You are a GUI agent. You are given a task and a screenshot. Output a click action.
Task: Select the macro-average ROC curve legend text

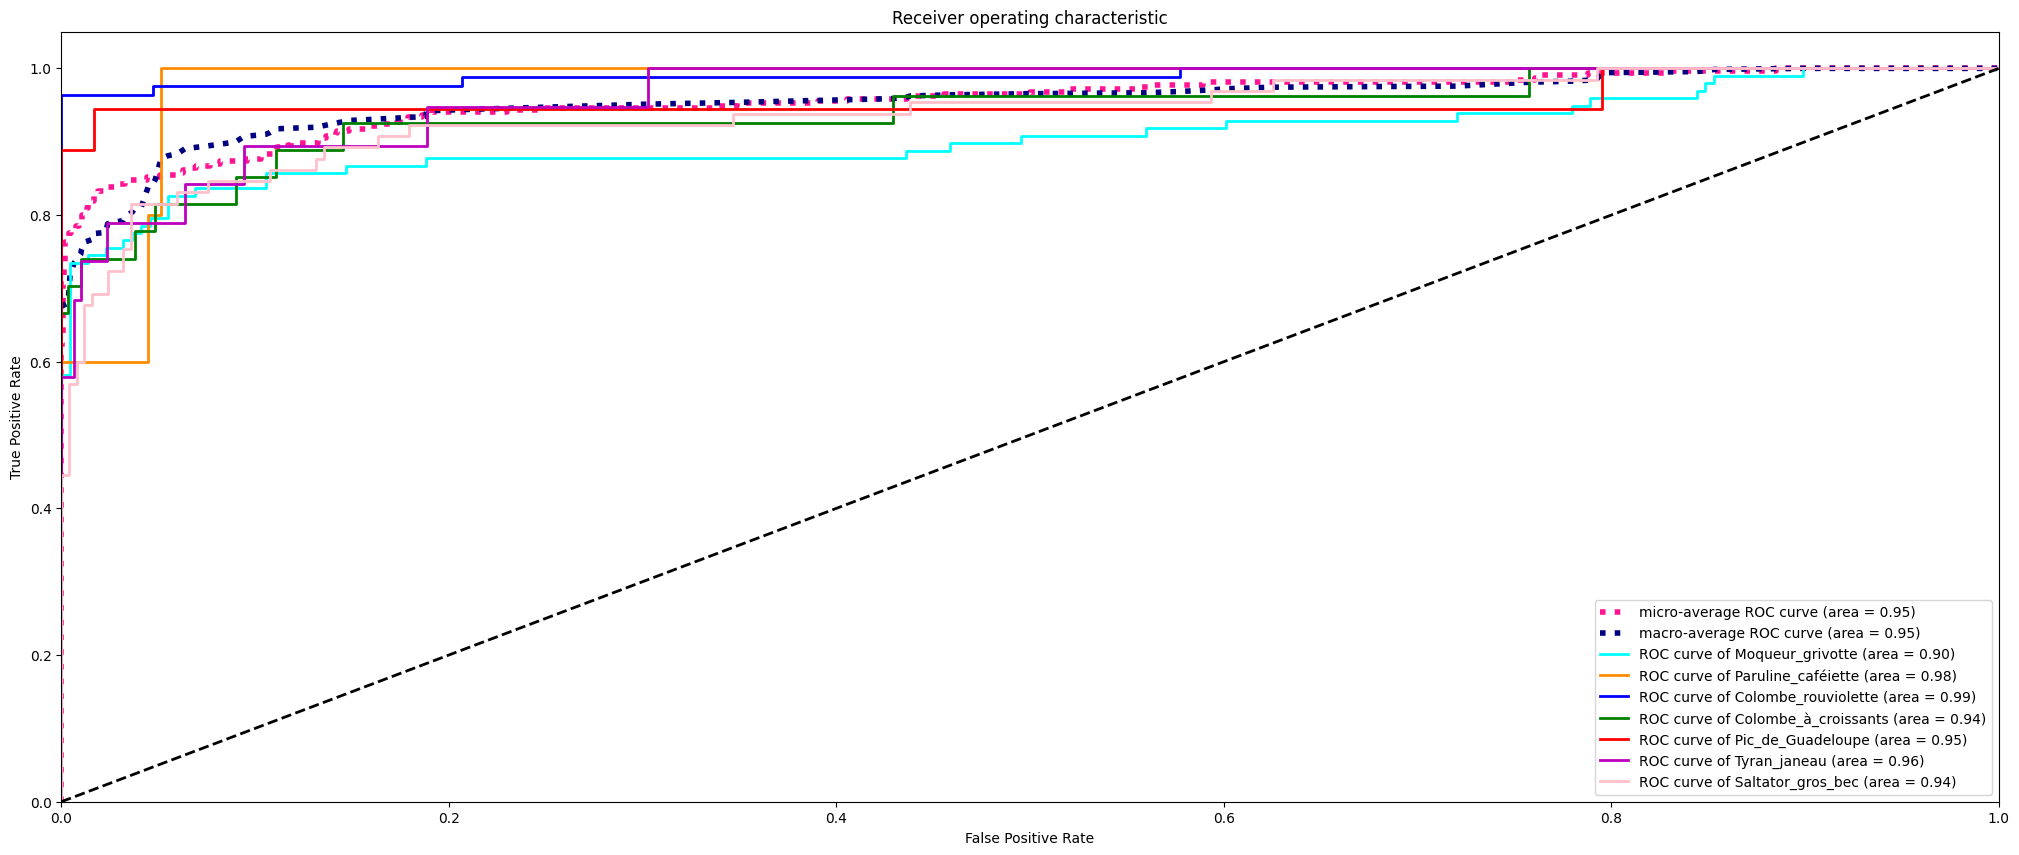(x=1779, y=633)
